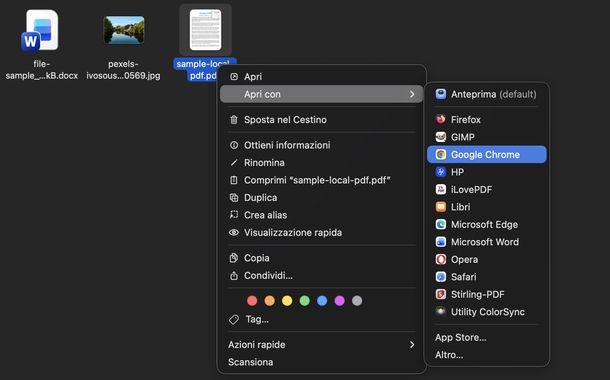Click the Apri con menu label
The width and height of the screenshot is (610, 380).
262,94
